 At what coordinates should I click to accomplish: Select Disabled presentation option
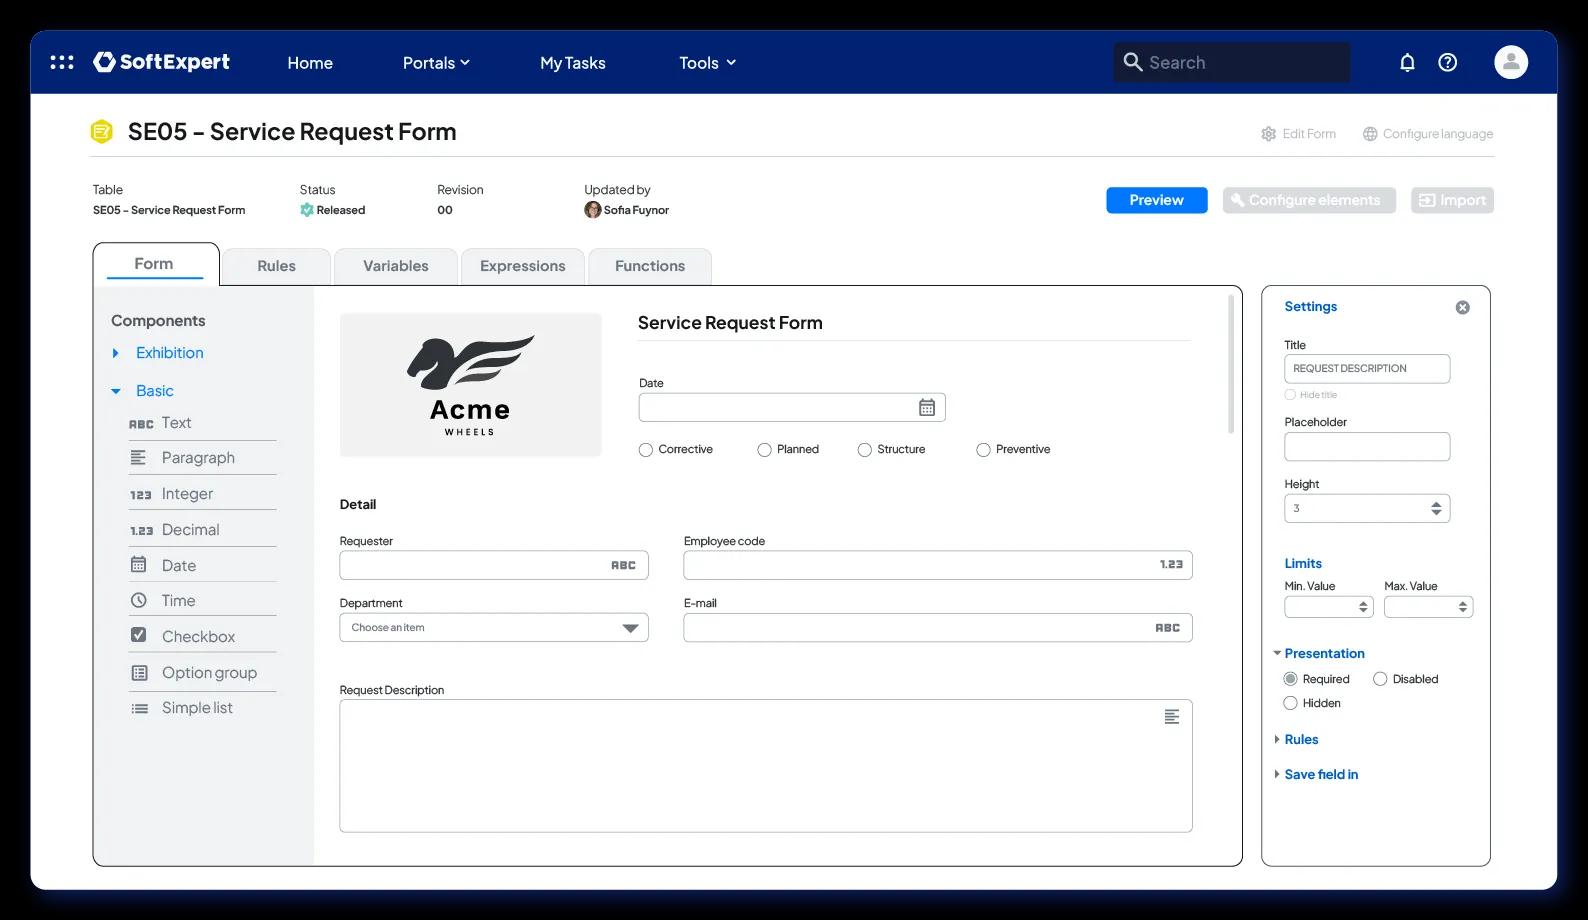(x=1380, y=679)
